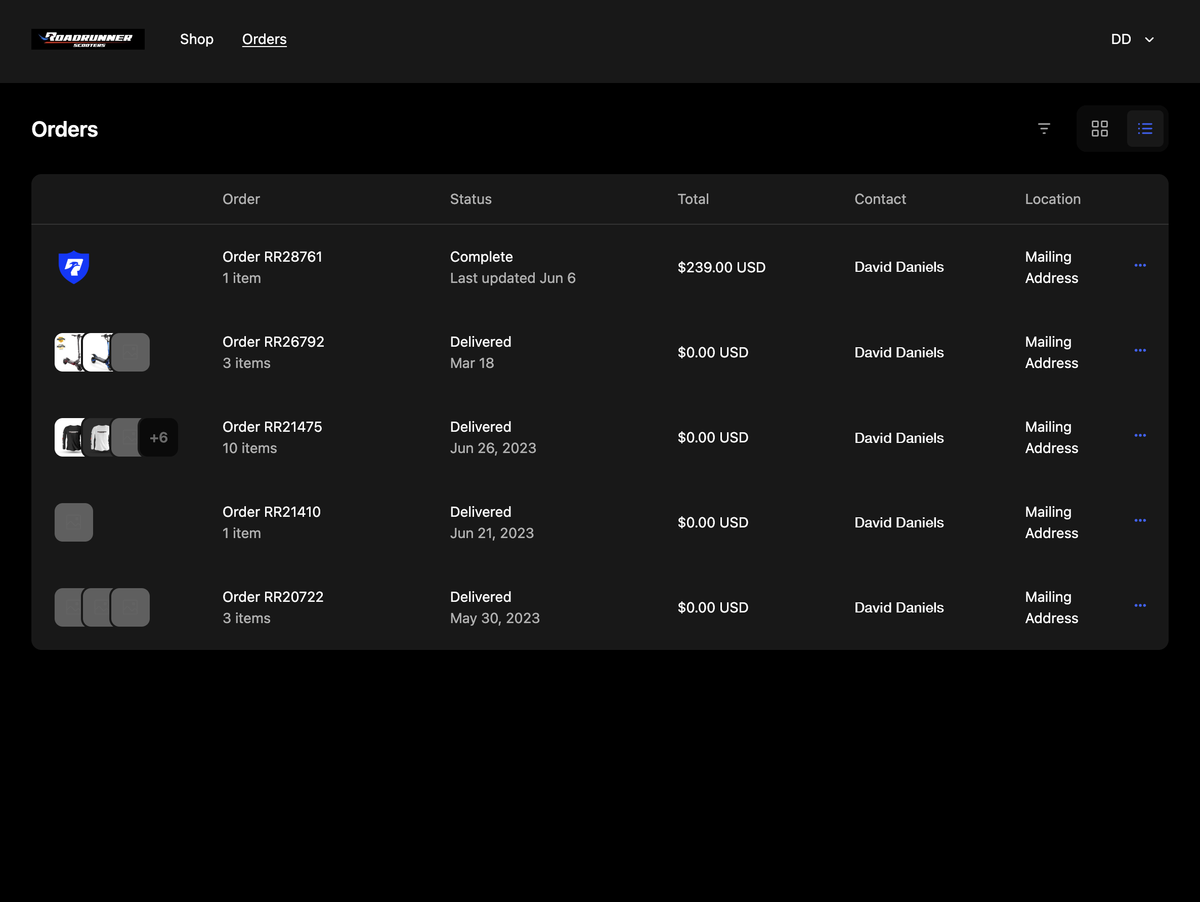Click the gray placeholder thumbnail for RR21410
This screenshot has width=1200, height=902.
(74, 522)
